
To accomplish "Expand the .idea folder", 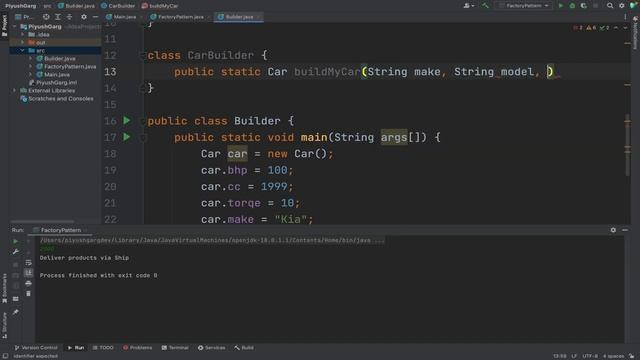I will tap(22, 35).
